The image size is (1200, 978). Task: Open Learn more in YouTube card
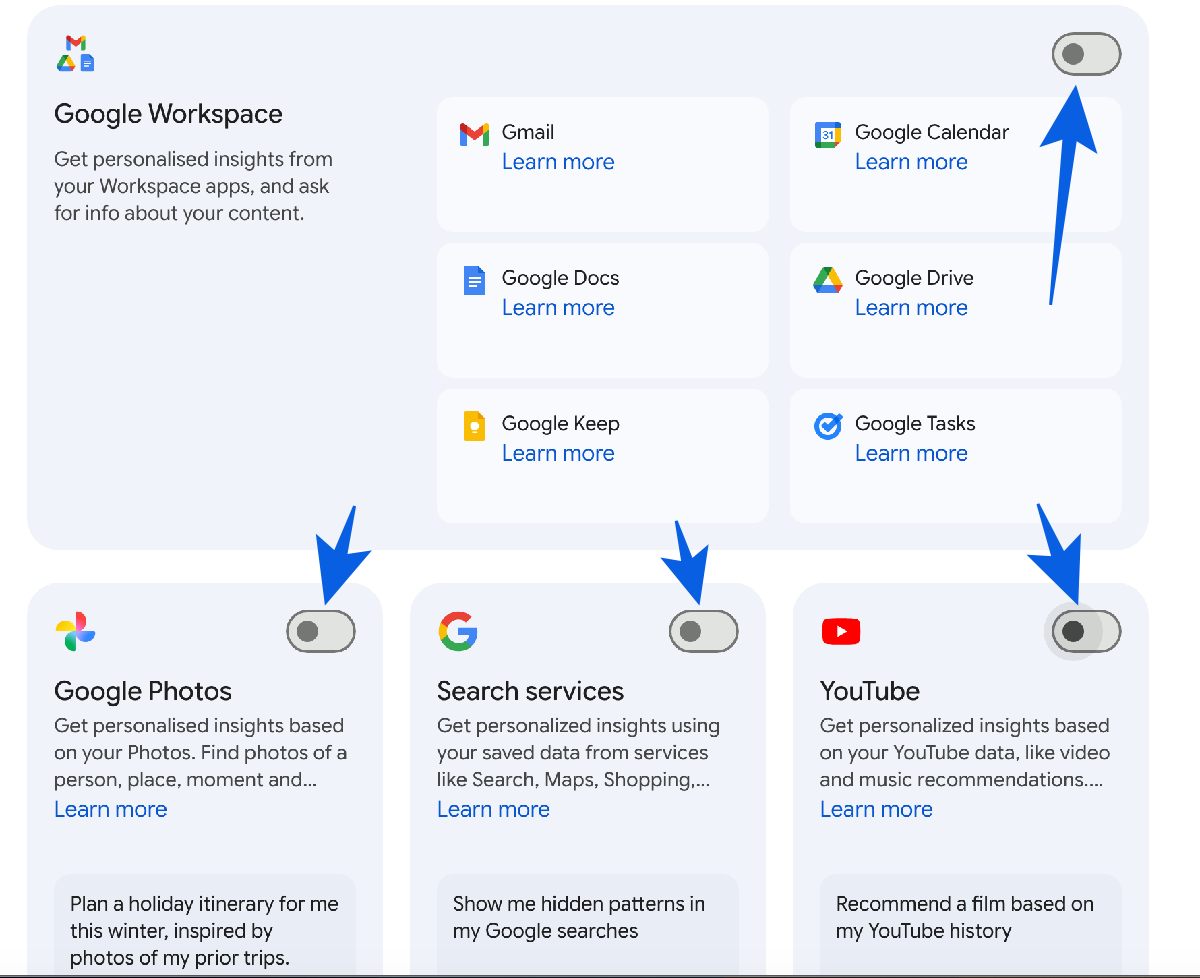pos(876,809)
